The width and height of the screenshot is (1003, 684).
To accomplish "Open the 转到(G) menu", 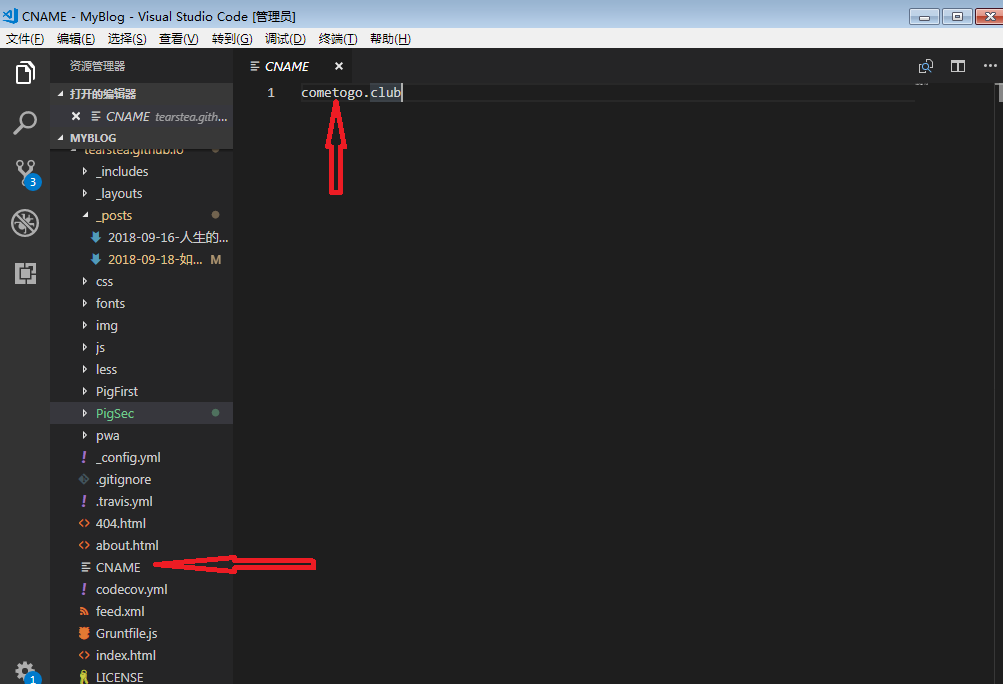I will (232, 38).
